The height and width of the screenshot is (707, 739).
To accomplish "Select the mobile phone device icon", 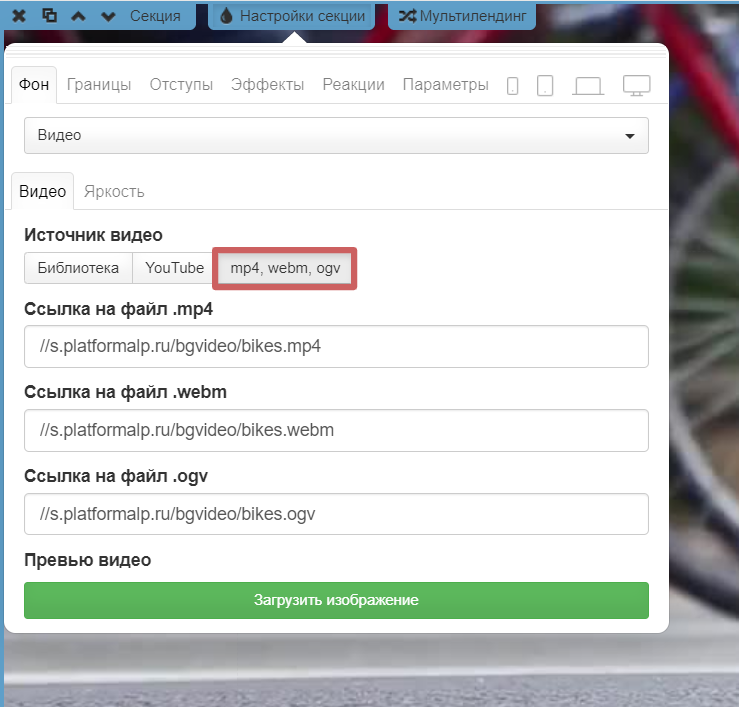I will point(513,86).
